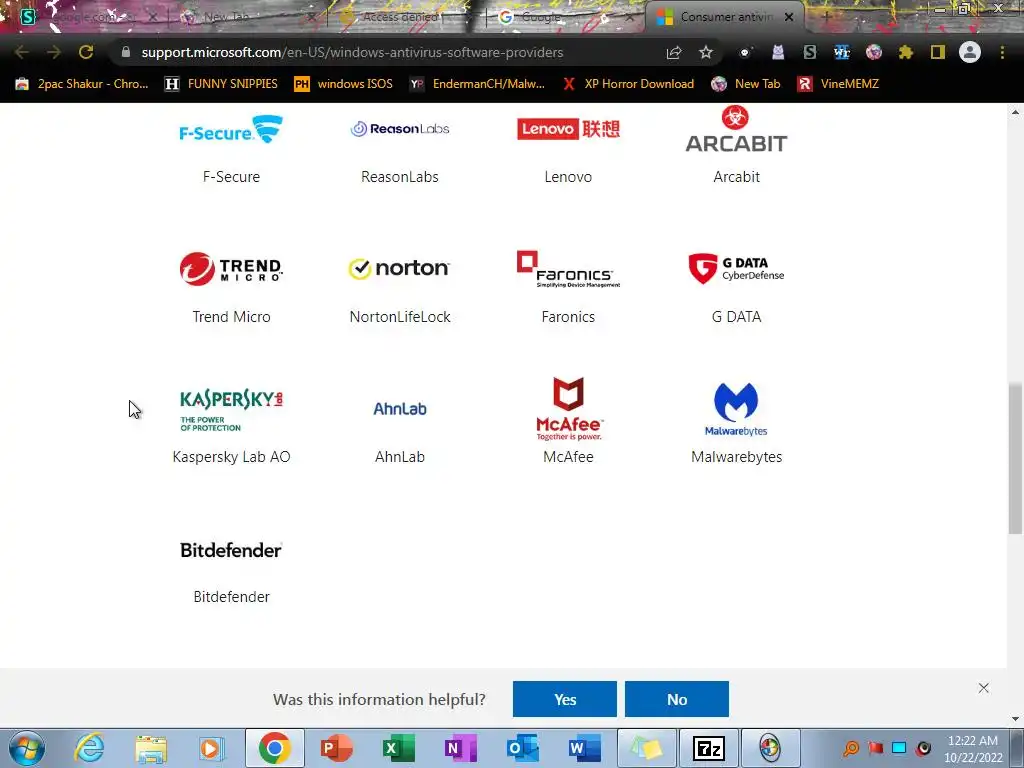Go forward using the browser forward arrow

tap(54, 52)
